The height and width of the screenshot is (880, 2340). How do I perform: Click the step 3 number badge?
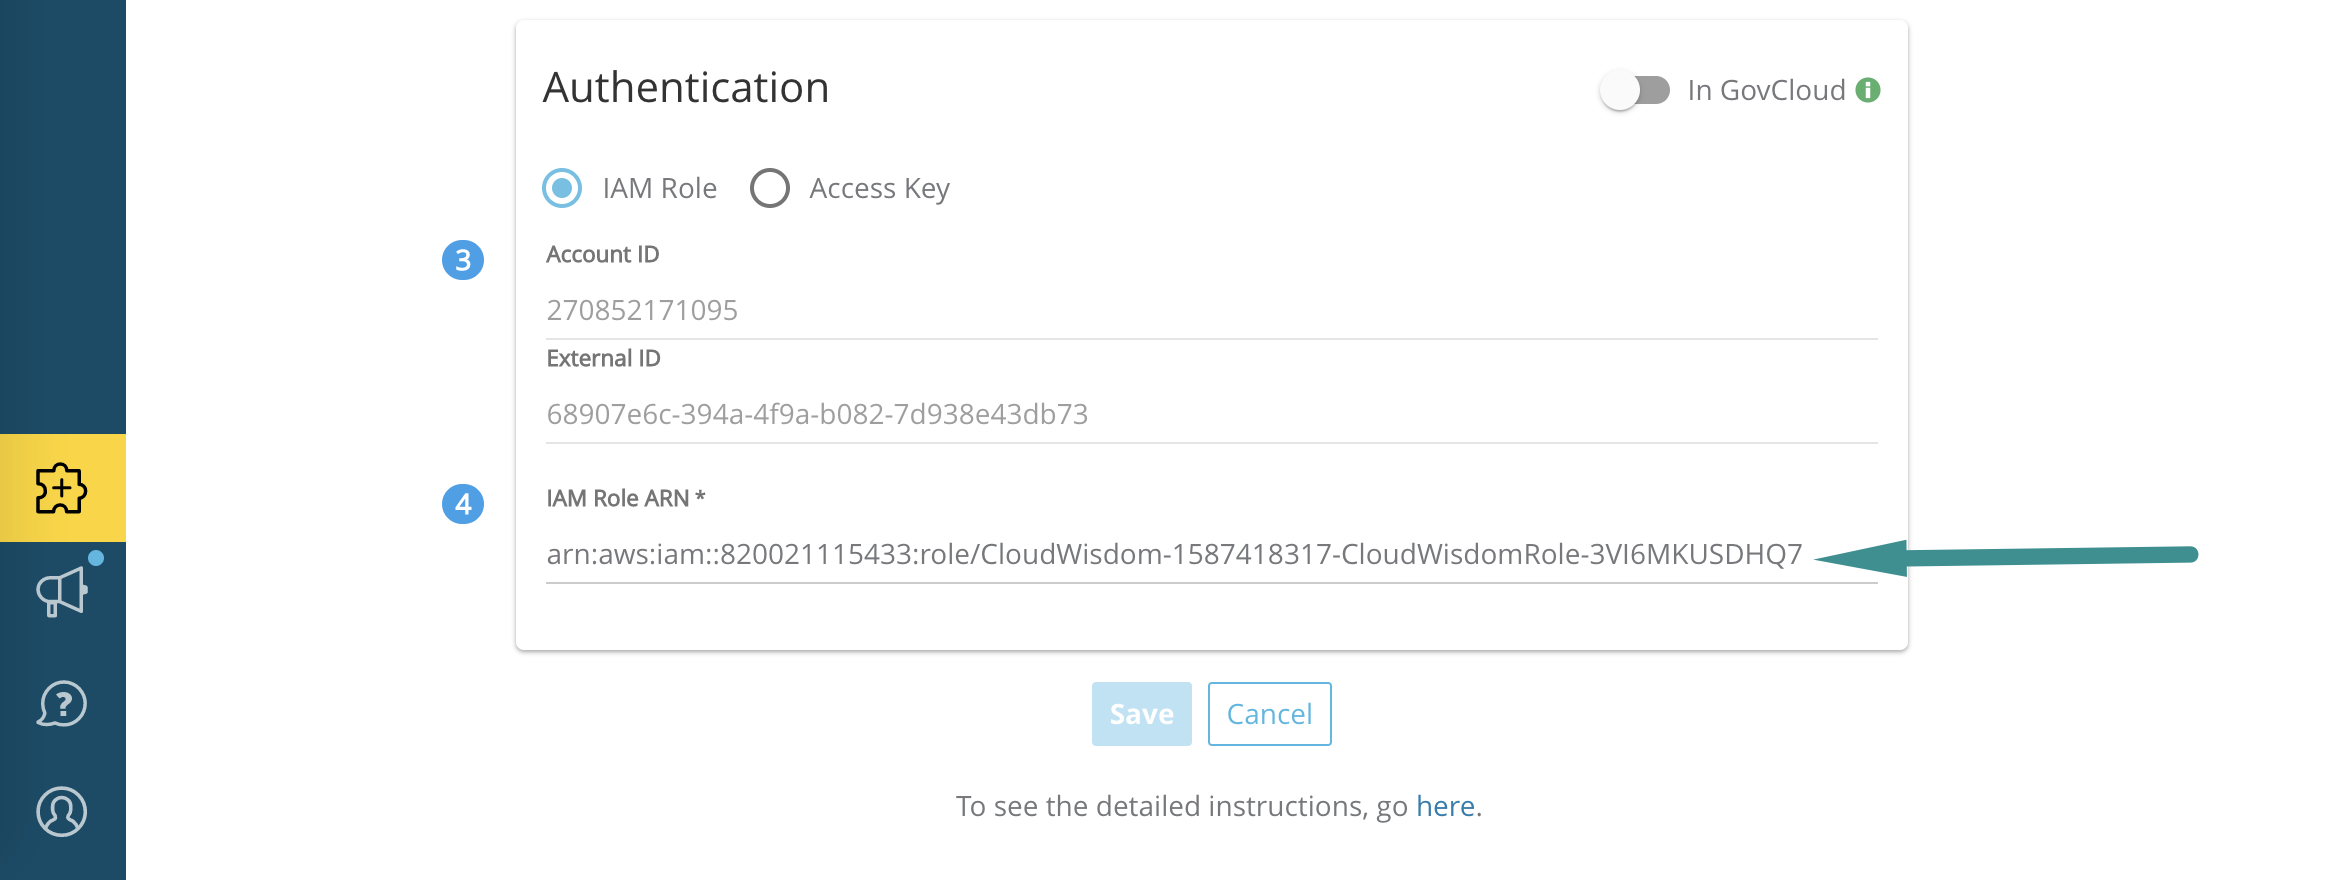point(463,260)
